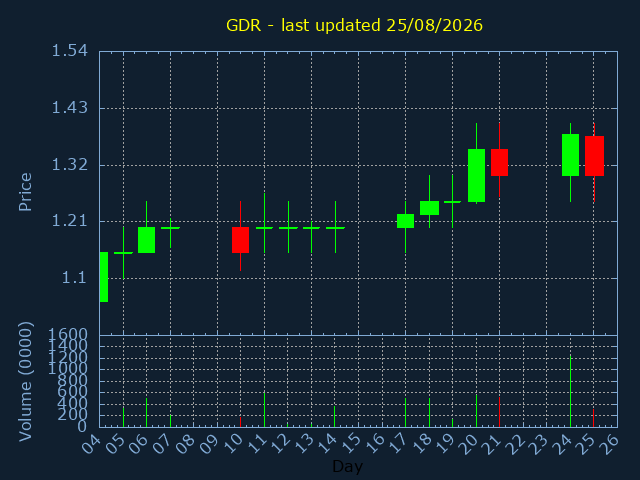Viewport: 640px width, 480px height.
Task: Click the red volume bar on day 25
Action: 593,418
